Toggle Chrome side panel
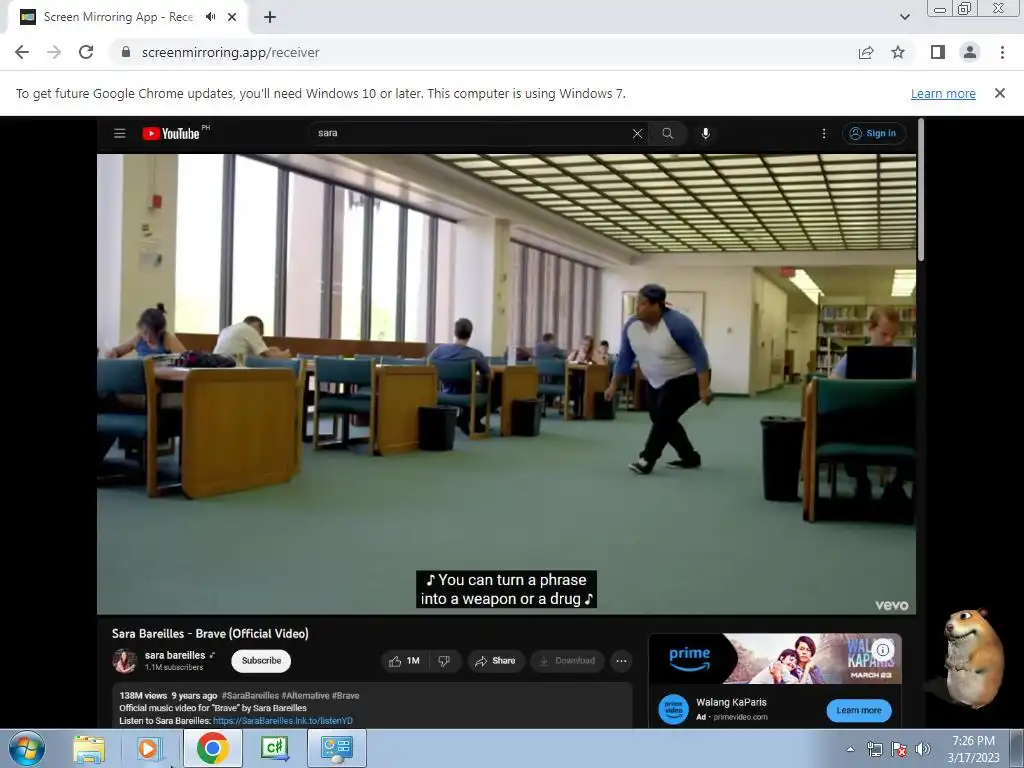This screenshot has width=1024, height=768. tap(938, 52)
